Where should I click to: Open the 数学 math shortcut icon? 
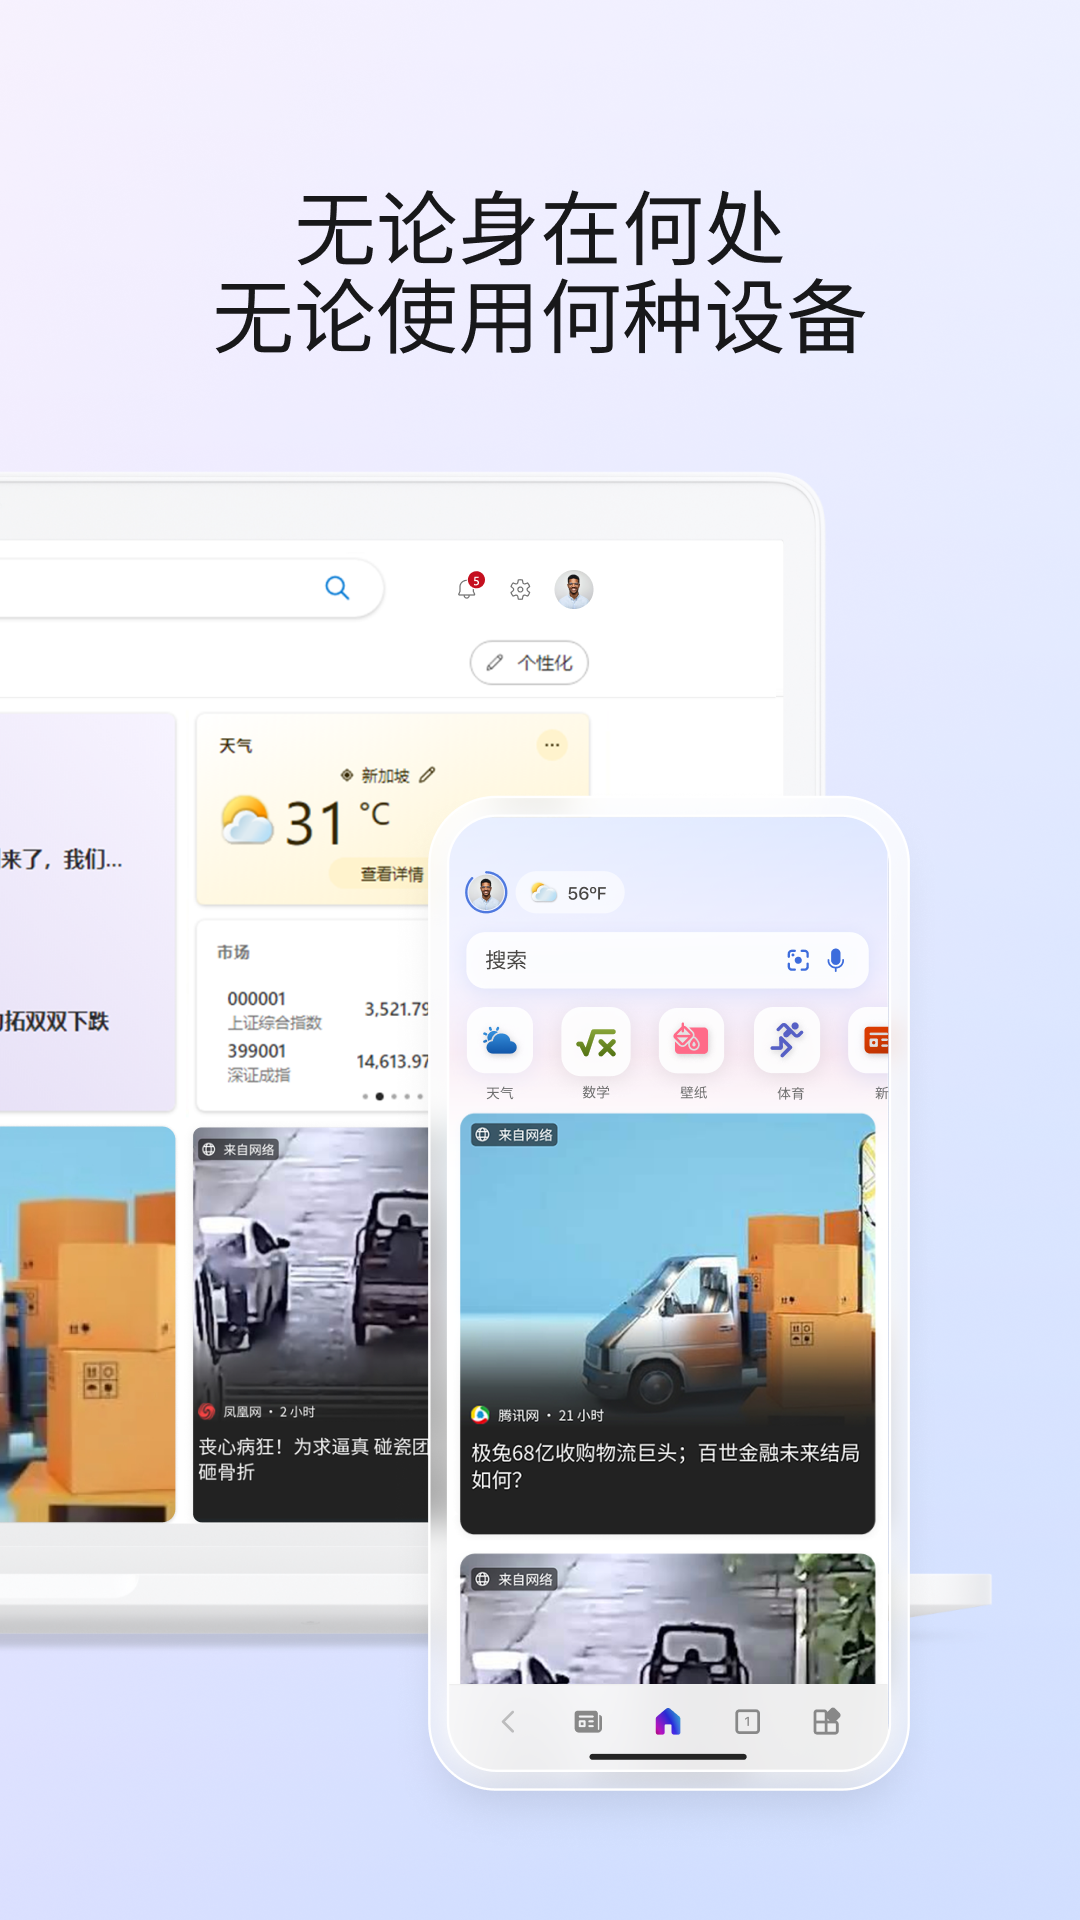click(x=596, y=1043)
